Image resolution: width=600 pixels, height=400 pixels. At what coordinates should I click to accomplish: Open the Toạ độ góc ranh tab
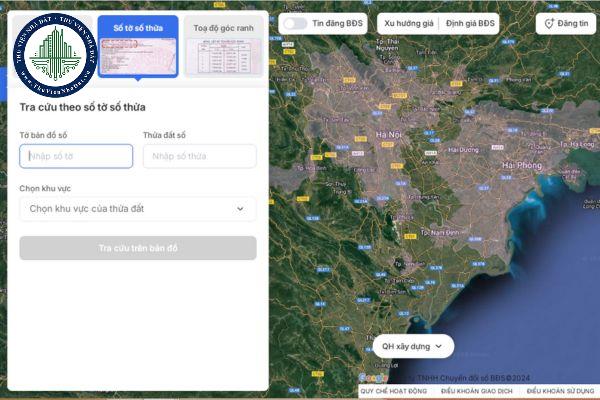(223, 46)
